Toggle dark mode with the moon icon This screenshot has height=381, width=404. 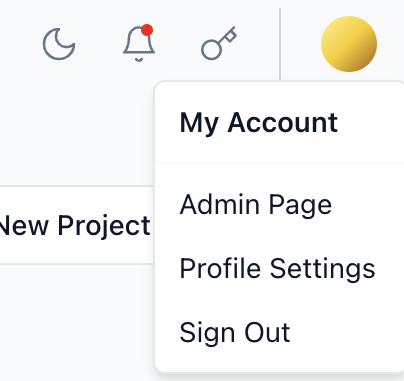point(59,44)
